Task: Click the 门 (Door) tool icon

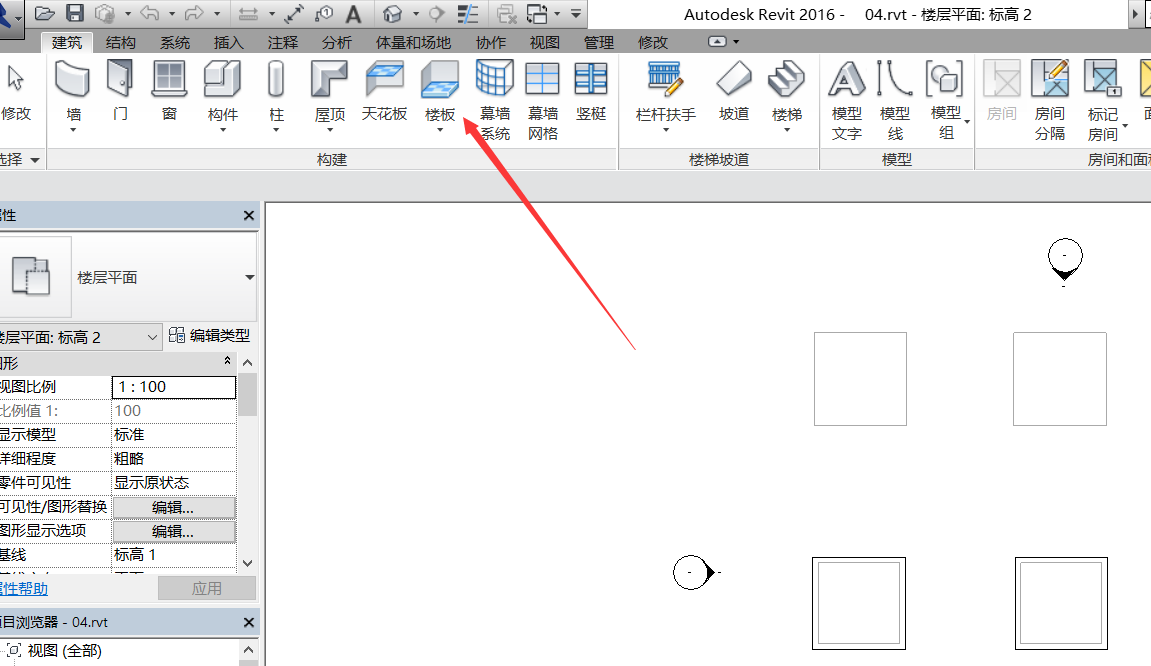Action: click(120, 80)
